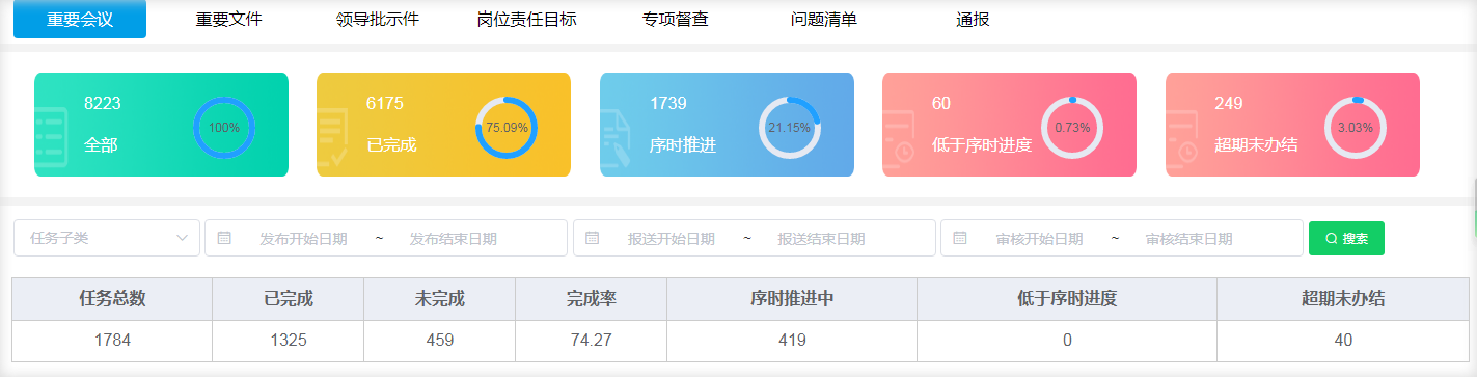The width and height of the screenshot is (1477, 377).
Task: Click the 序时推进中 column header
Action: pyautogui.click(x=792, y=298)
